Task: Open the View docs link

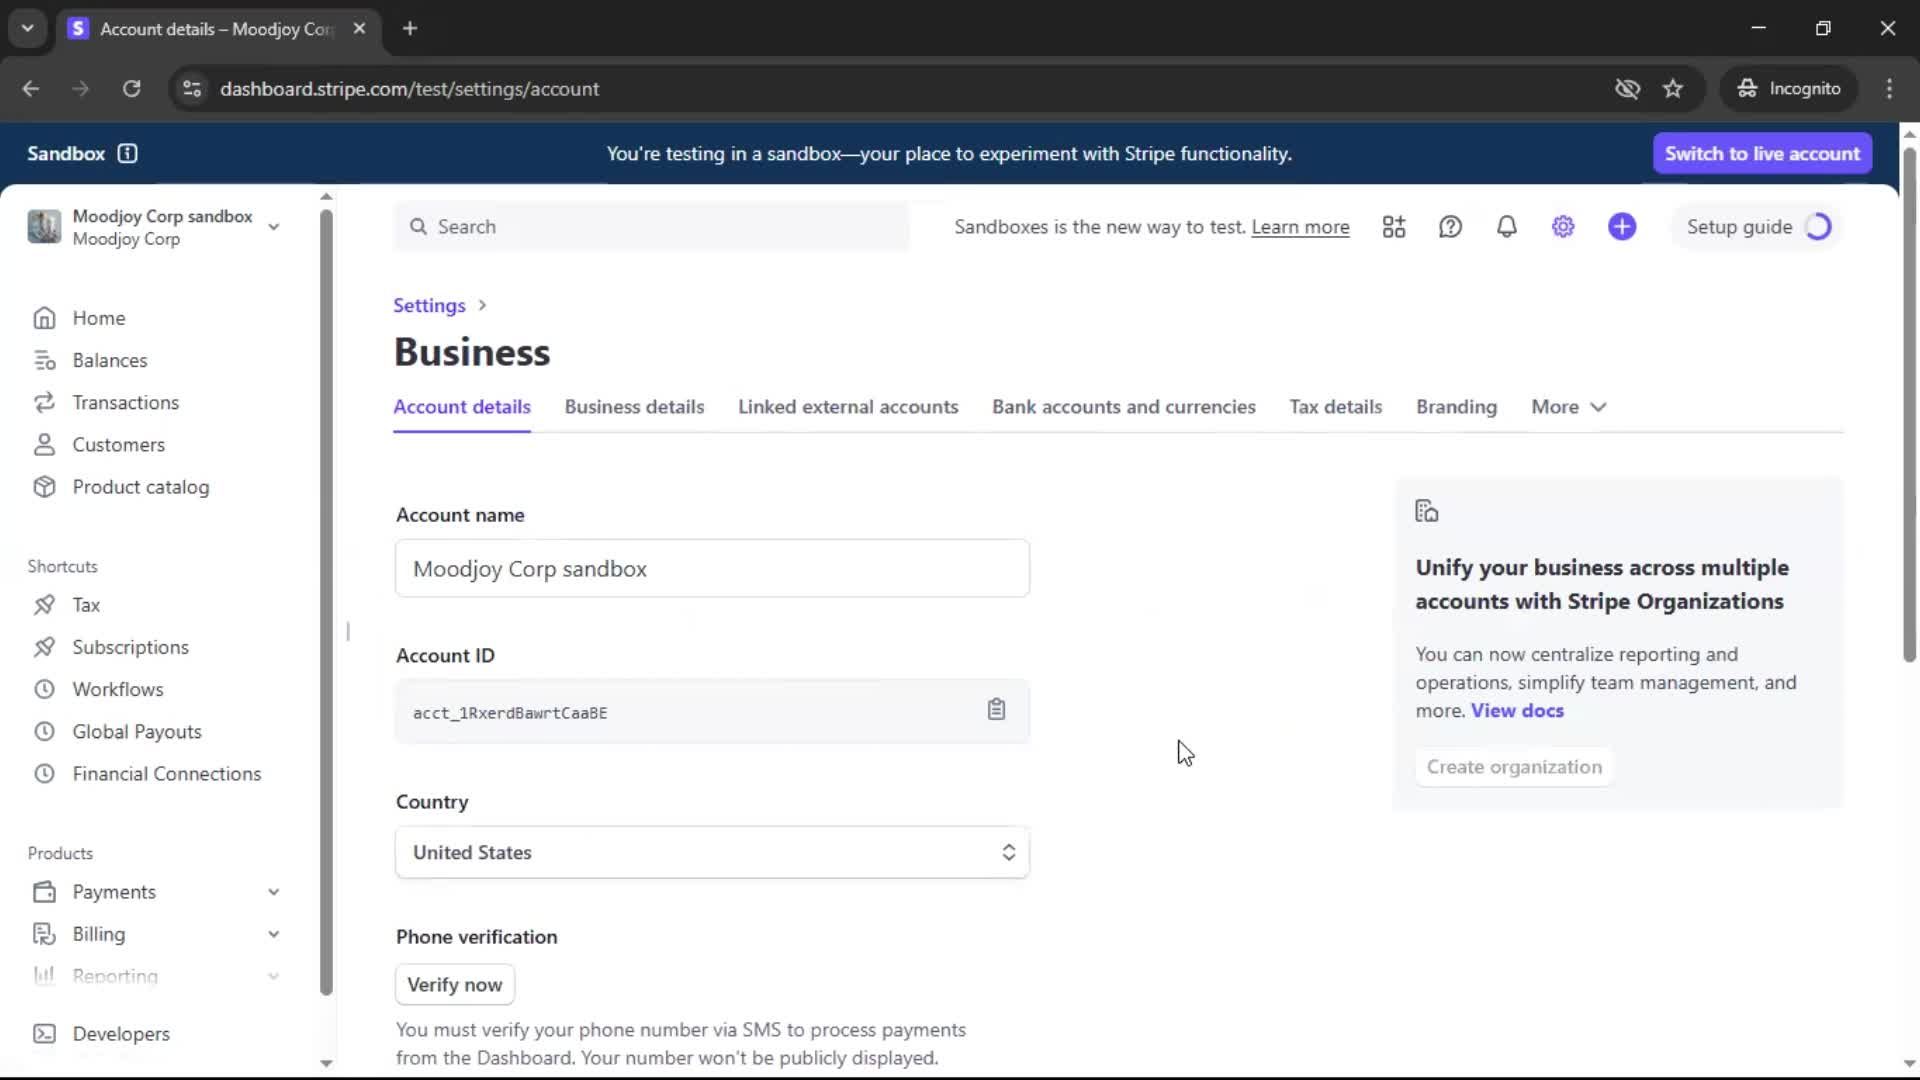Action: (x=1517, y=710)
